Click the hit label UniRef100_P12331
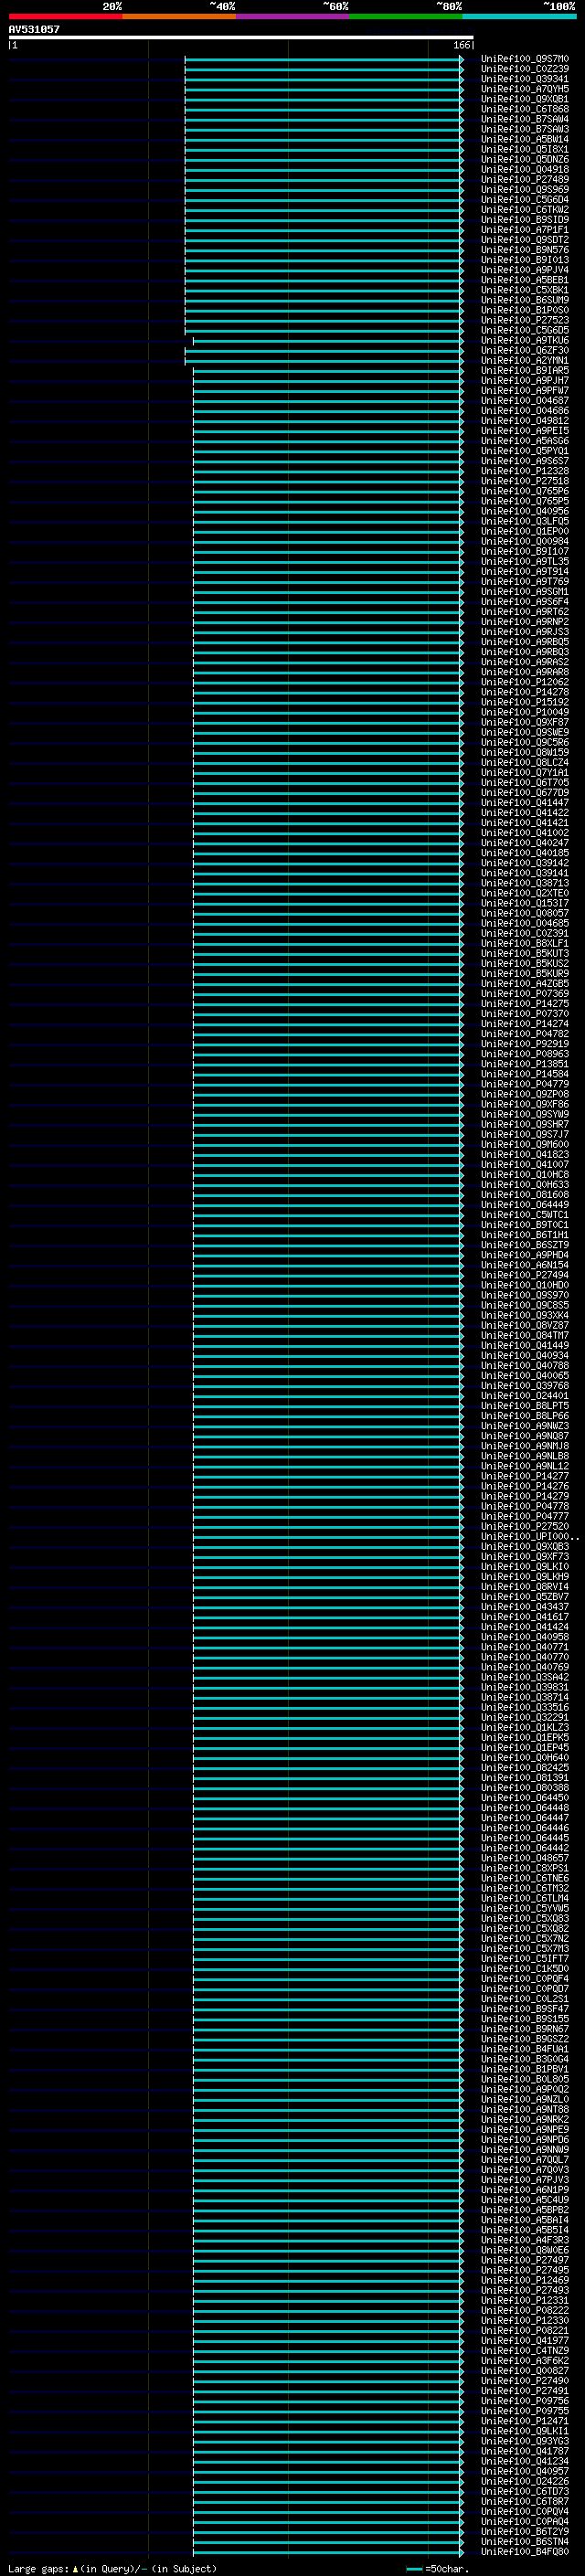 (525, 2299)
